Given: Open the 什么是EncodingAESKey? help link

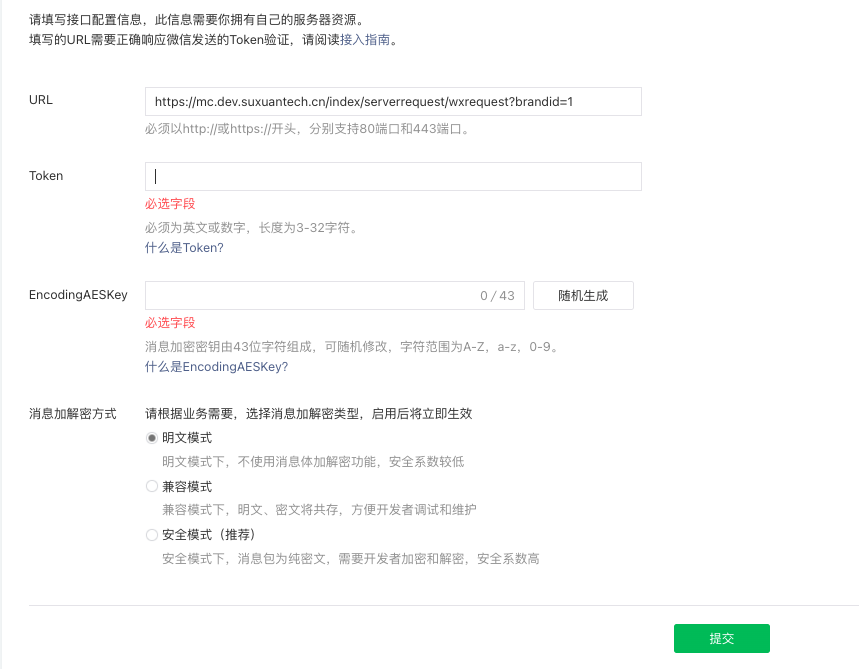Looking at the screenshot, I should 216,367.
